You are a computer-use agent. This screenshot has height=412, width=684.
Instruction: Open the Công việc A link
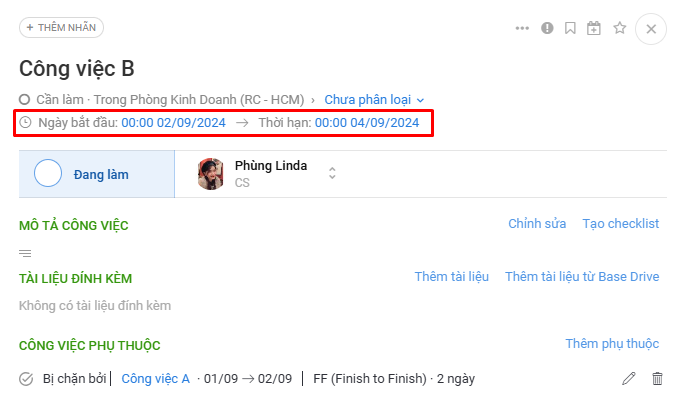155,378
